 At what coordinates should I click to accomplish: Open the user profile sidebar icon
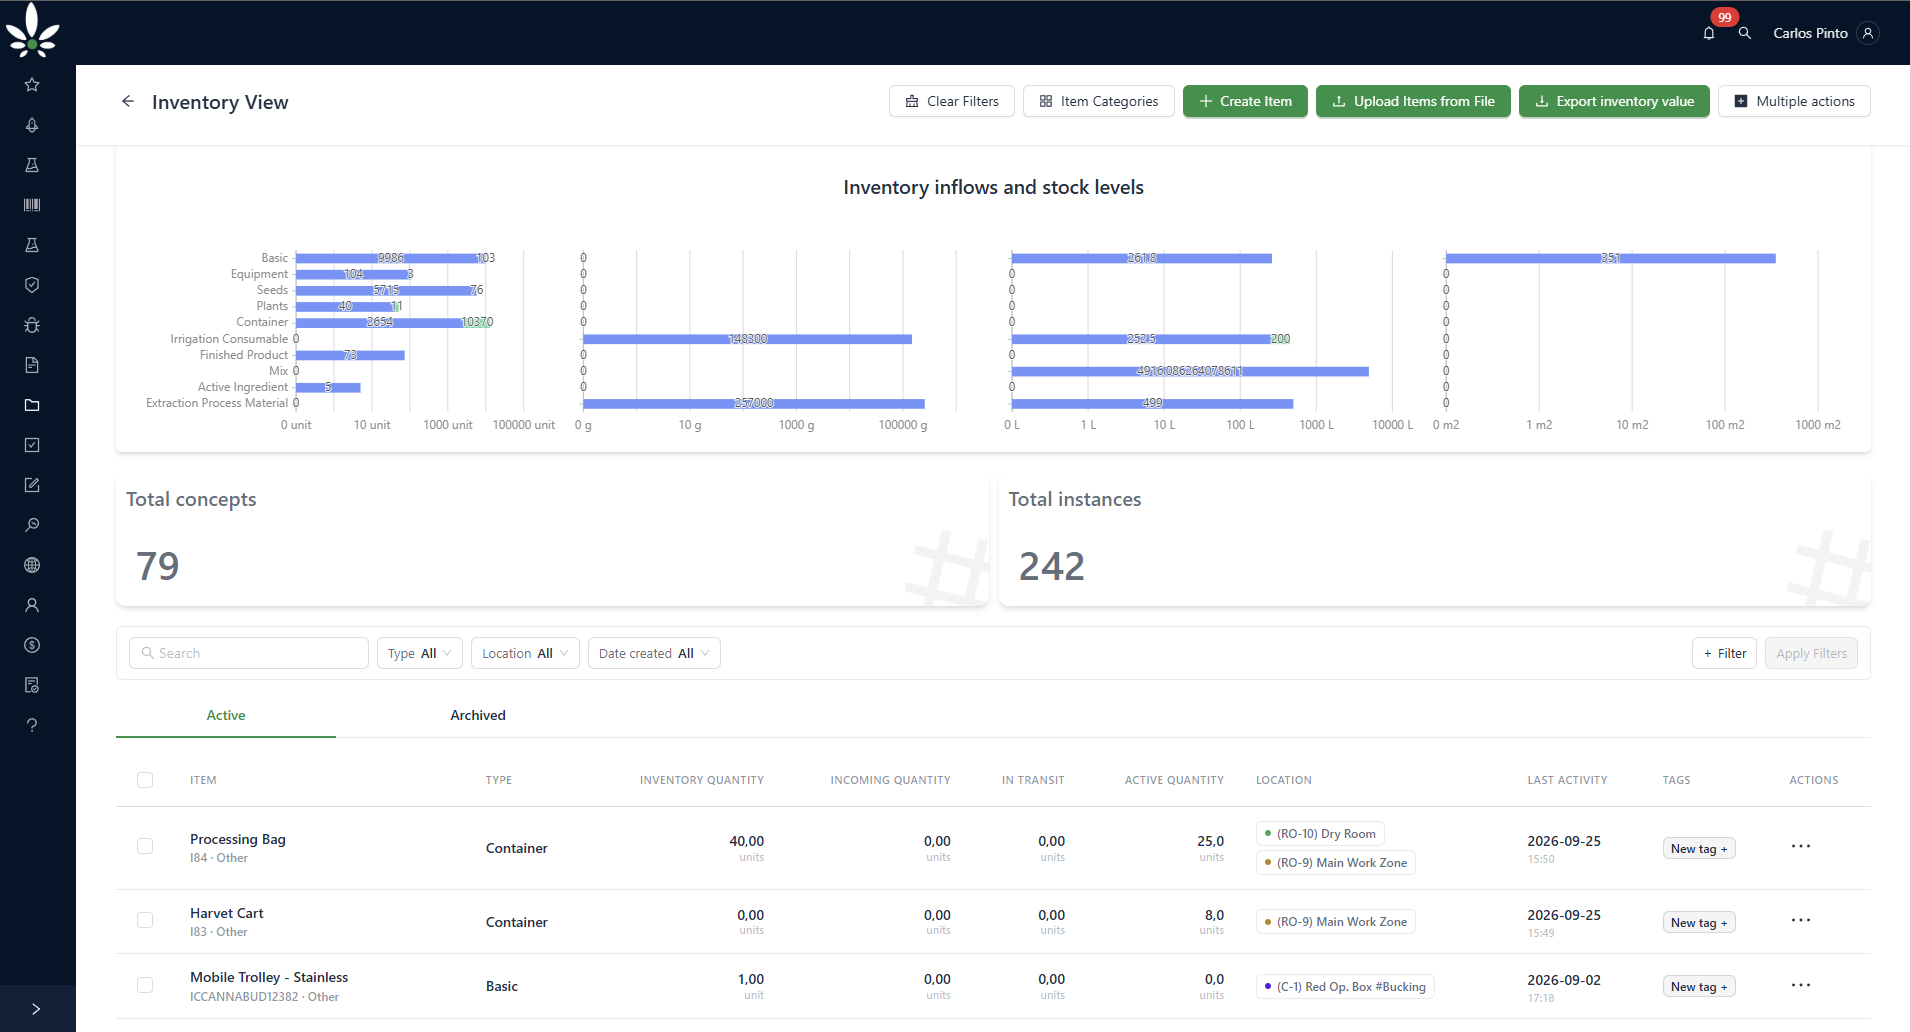pos(32,605)
